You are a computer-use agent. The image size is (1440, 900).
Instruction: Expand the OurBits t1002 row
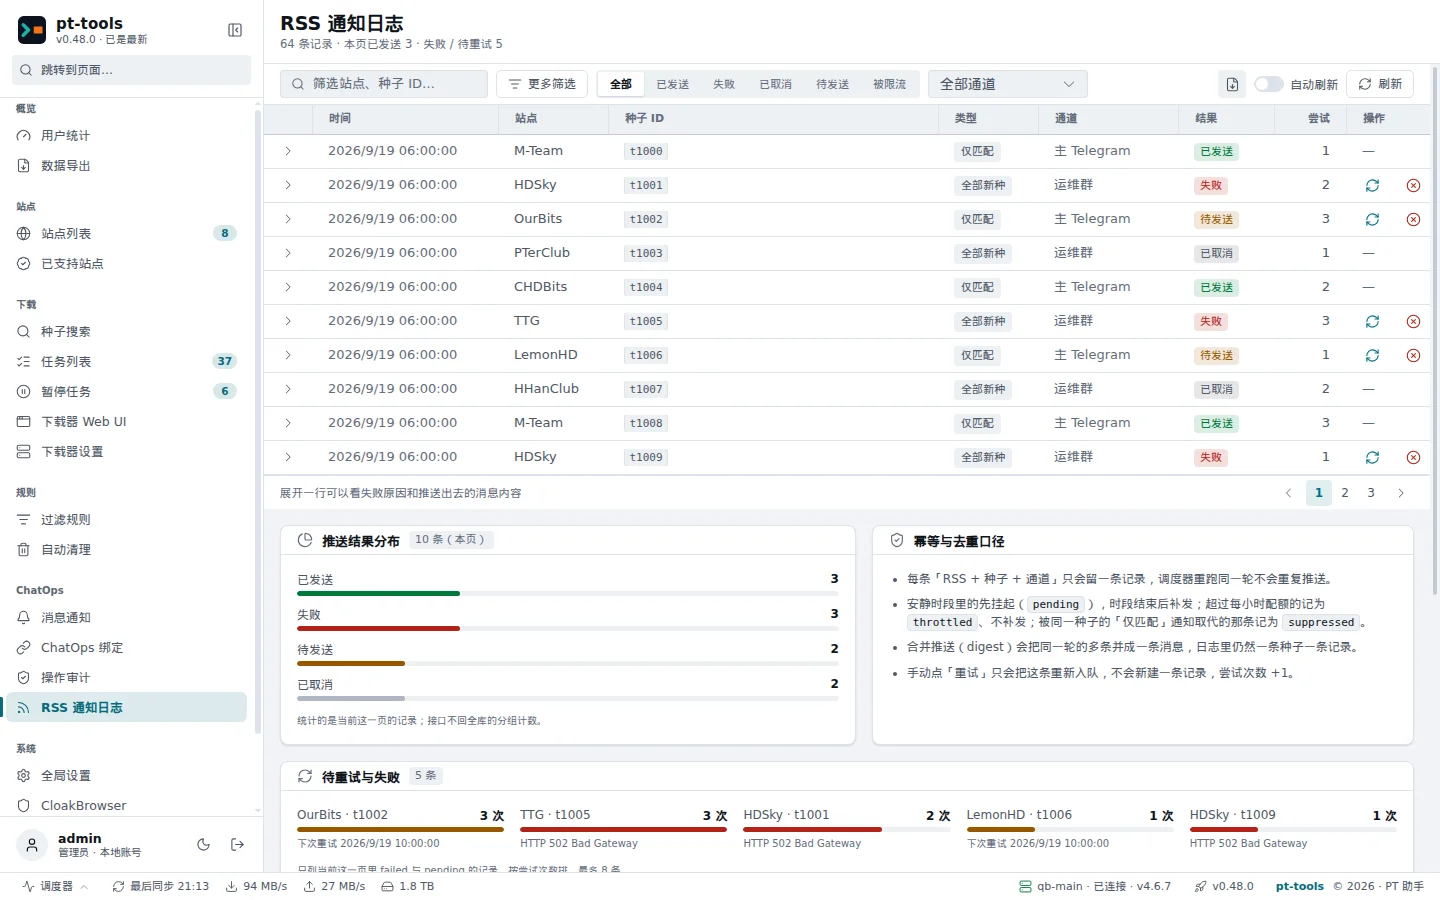point(288,219)
